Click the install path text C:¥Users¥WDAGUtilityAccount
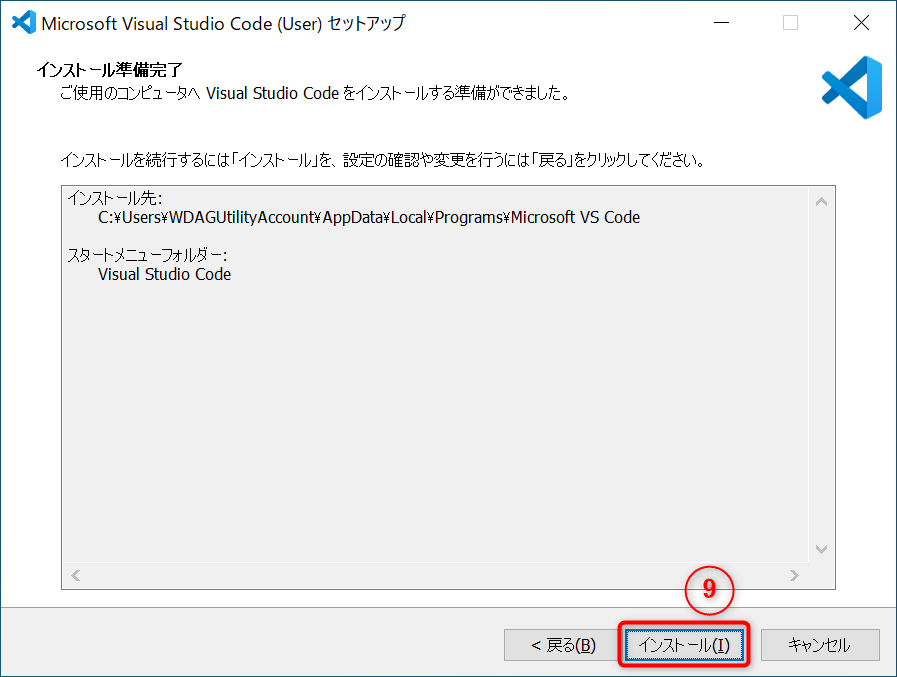897x677 pixels. tap(369, 217)
